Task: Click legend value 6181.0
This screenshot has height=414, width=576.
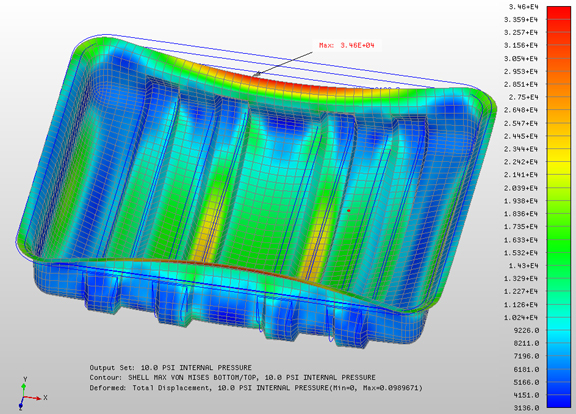Action: [526, 369]
